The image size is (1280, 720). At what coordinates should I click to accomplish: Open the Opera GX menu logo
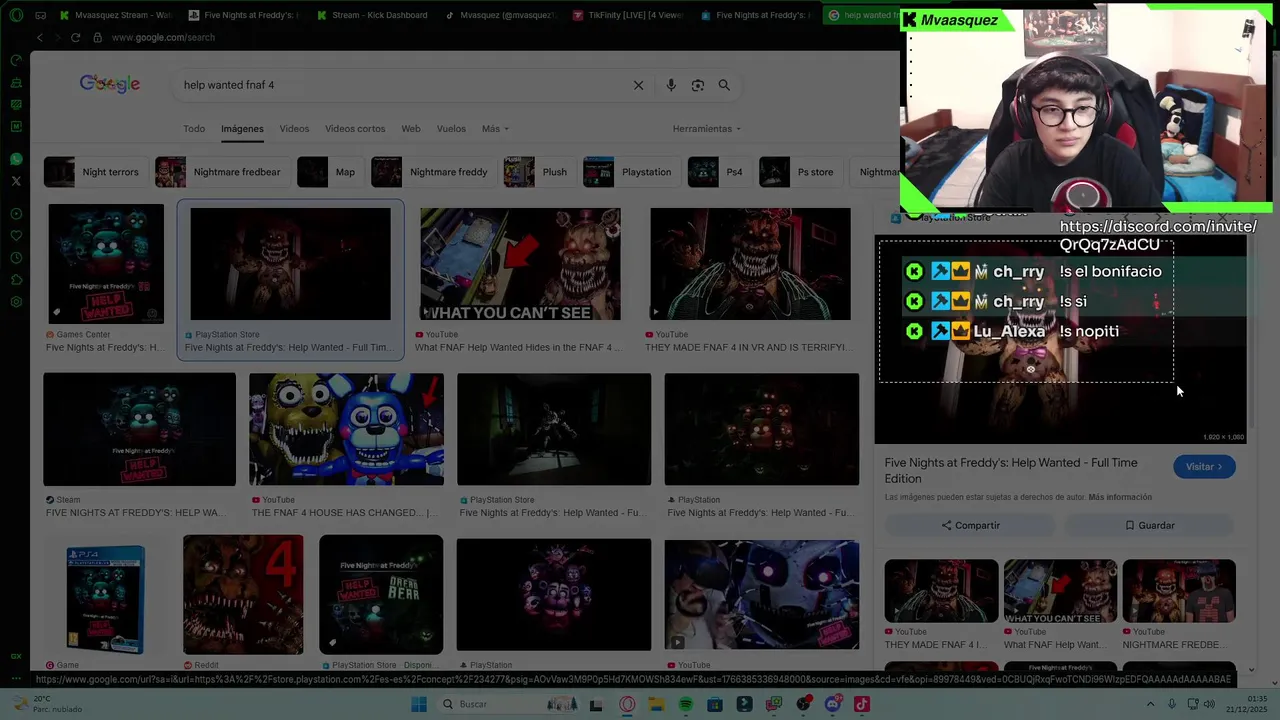click(14, 15)
